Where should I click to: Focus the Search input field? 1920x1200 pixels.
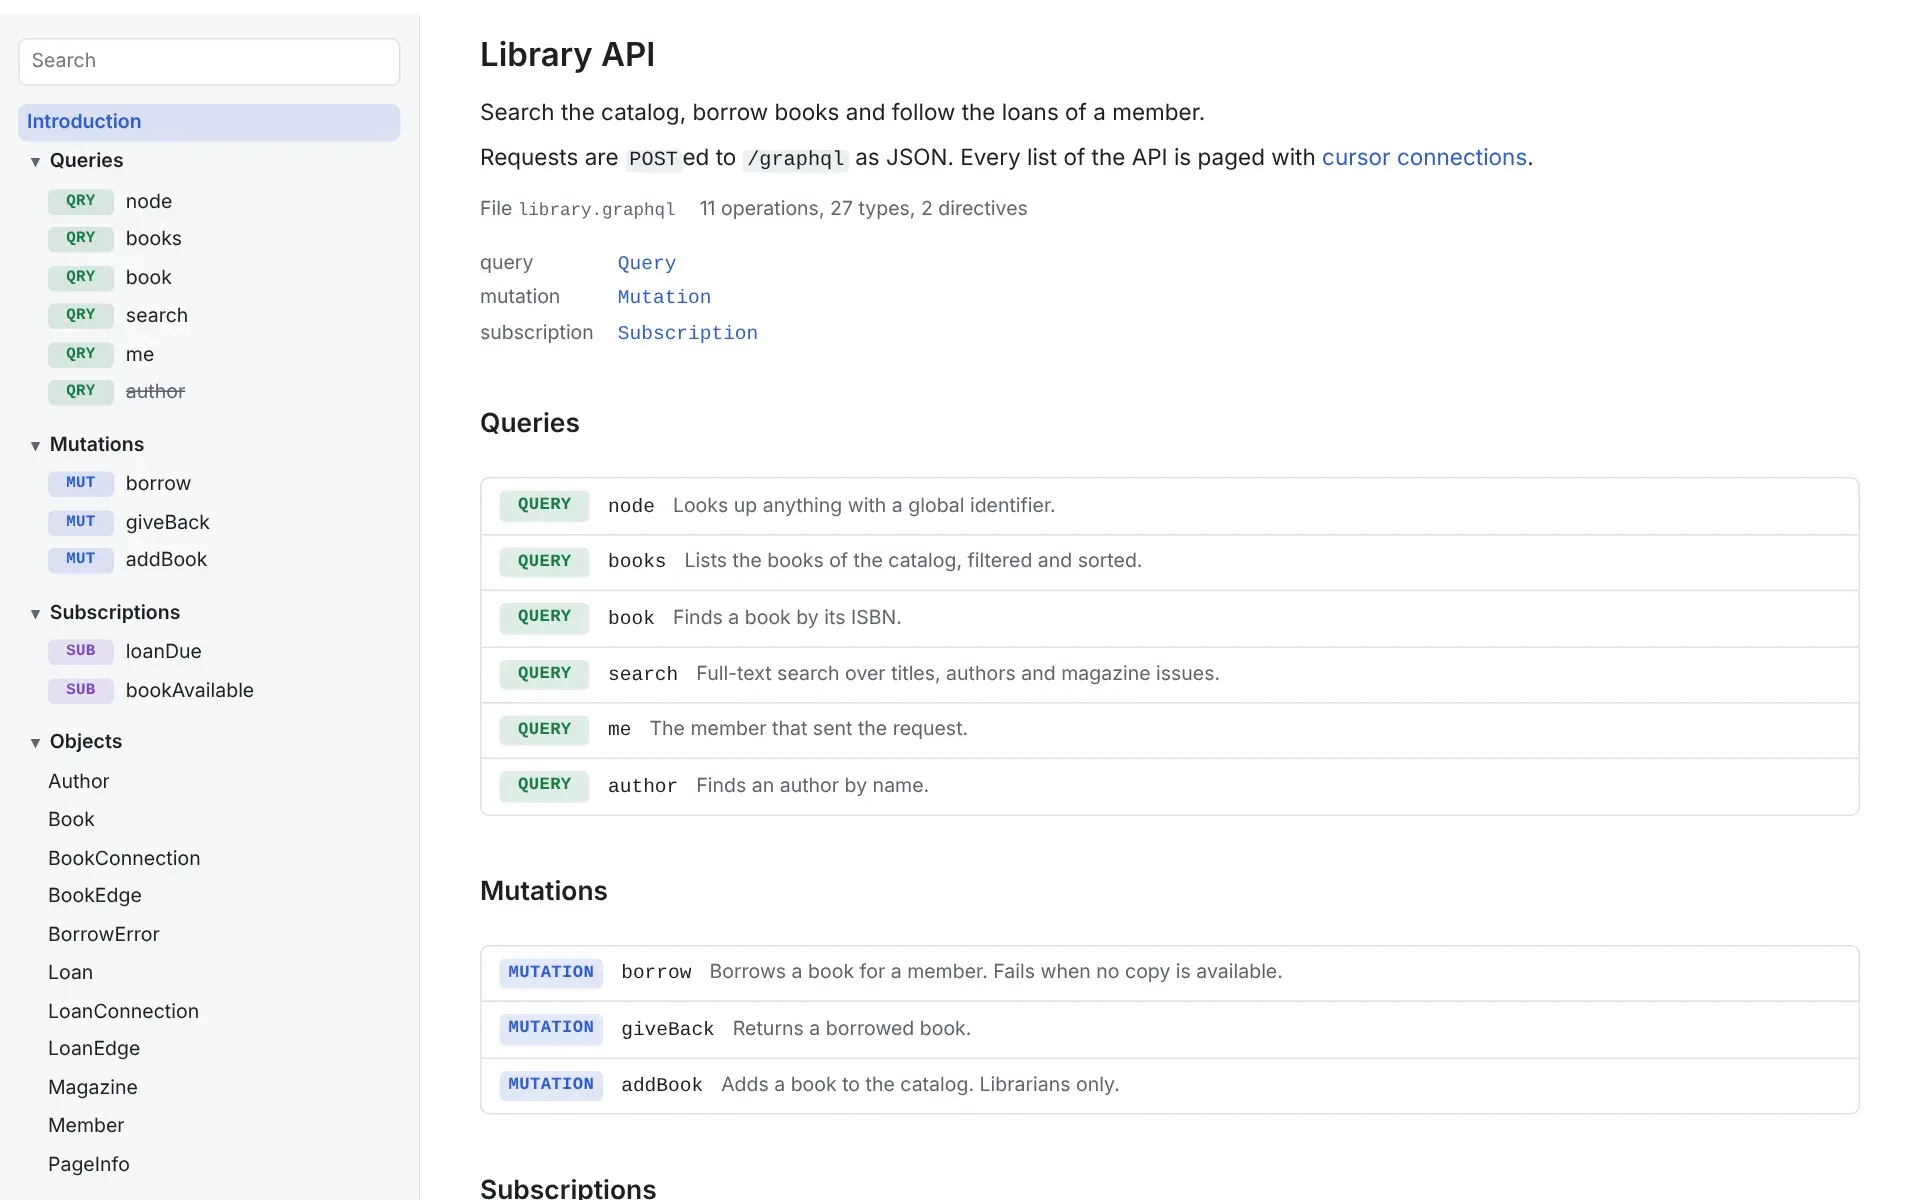[209, 61]
